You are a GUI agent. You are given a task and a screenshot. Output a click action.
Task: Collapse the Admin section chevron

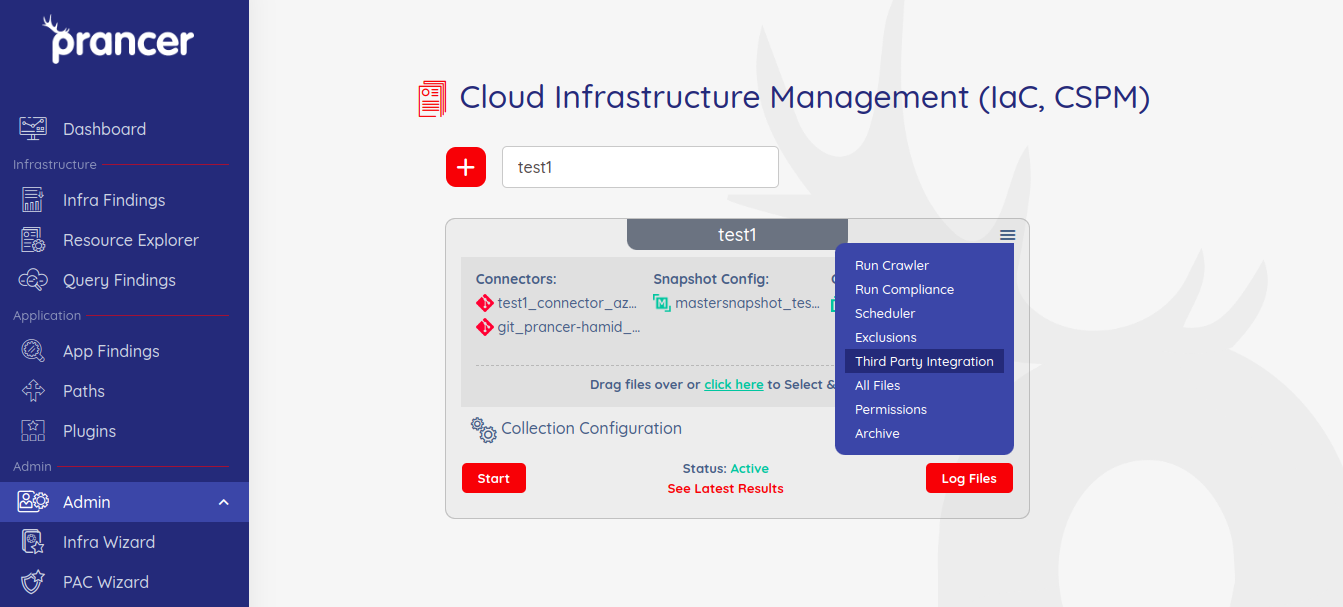coord(224,502)
